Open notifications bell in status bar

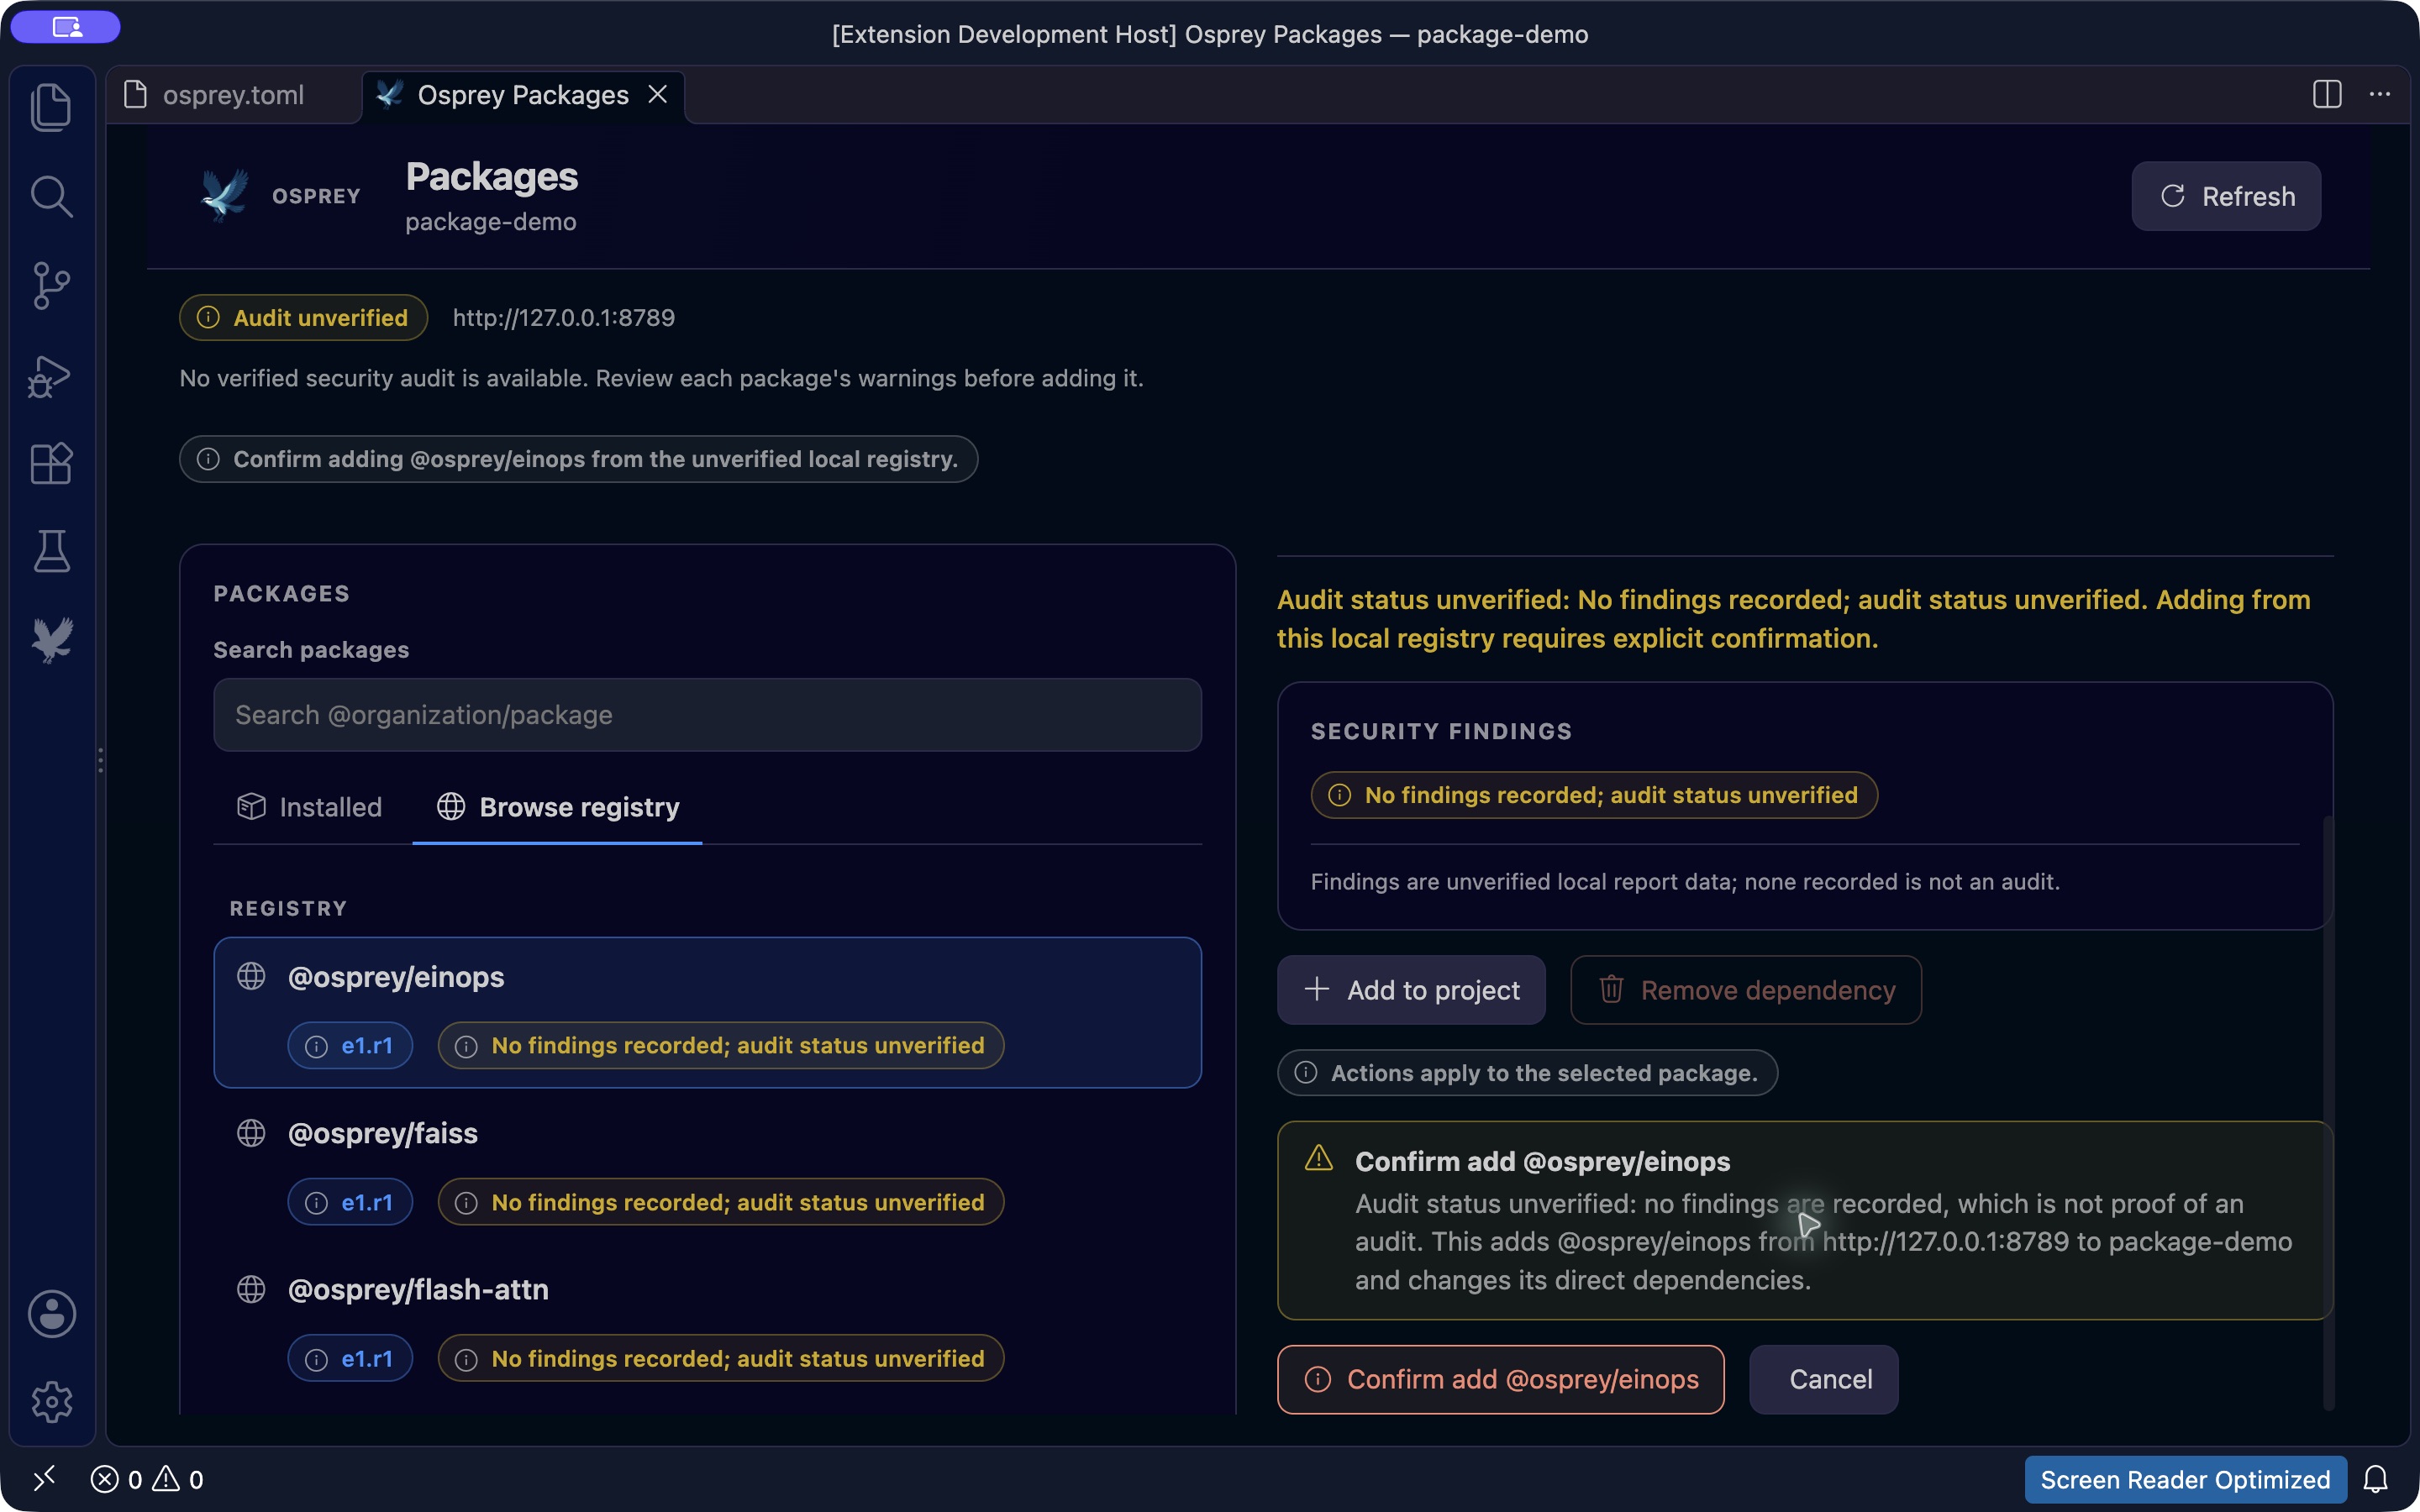point(2376,1479)
